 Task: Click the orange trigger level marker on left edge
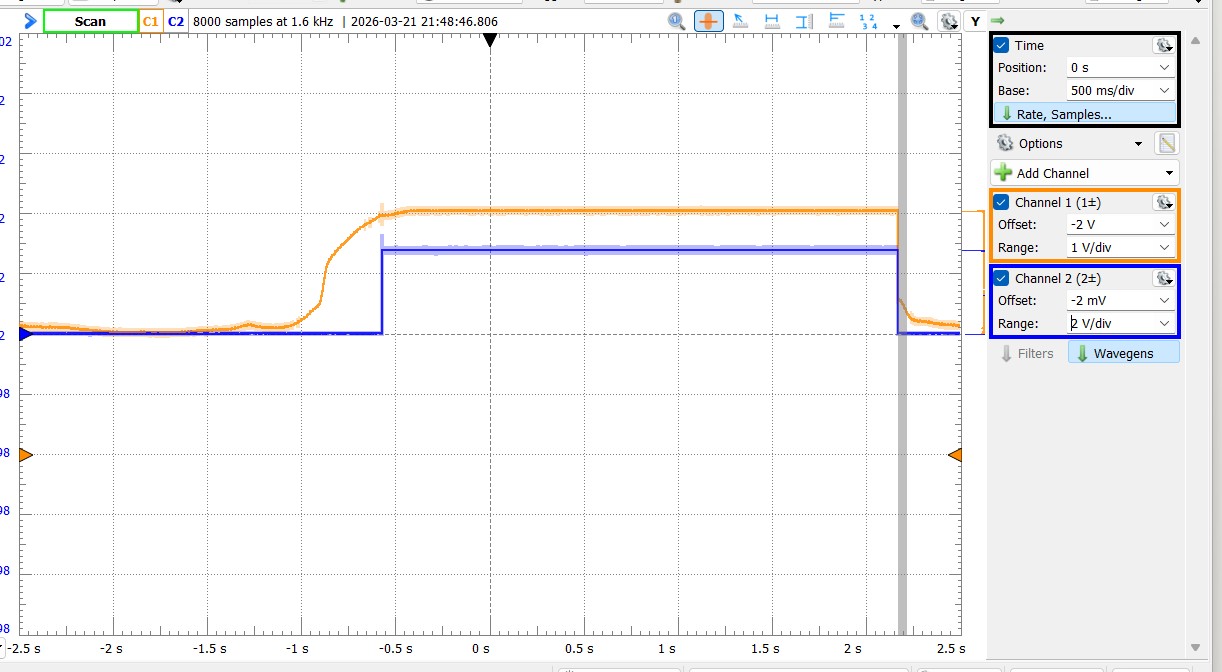pos(26,455)
